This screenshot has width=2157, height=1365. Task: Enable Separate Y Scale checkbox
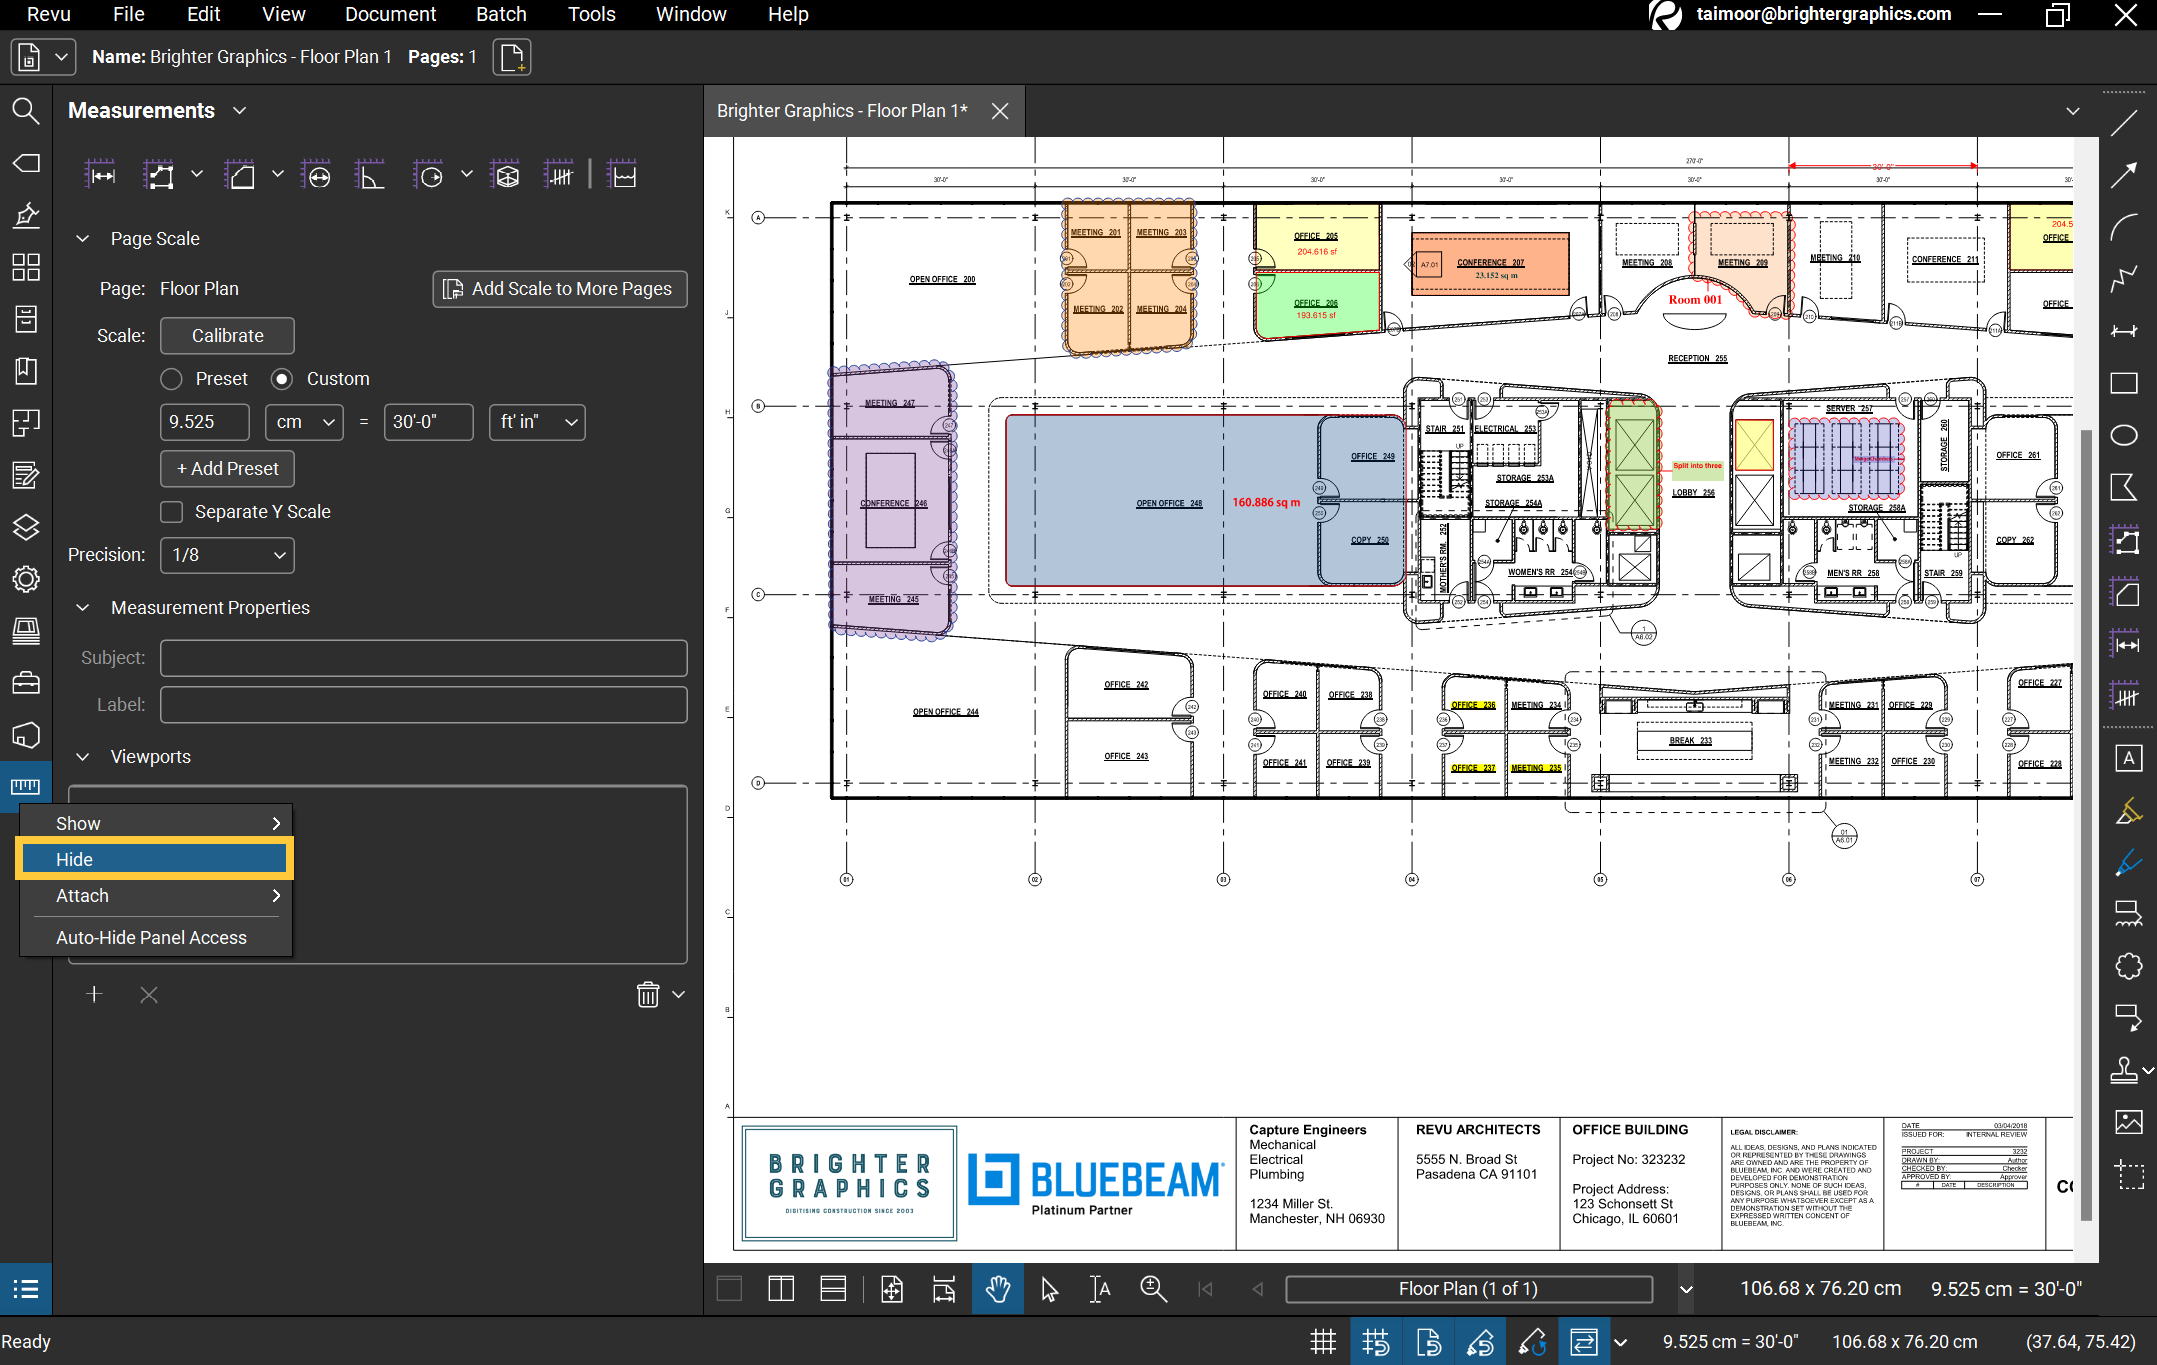pos(172,512)
